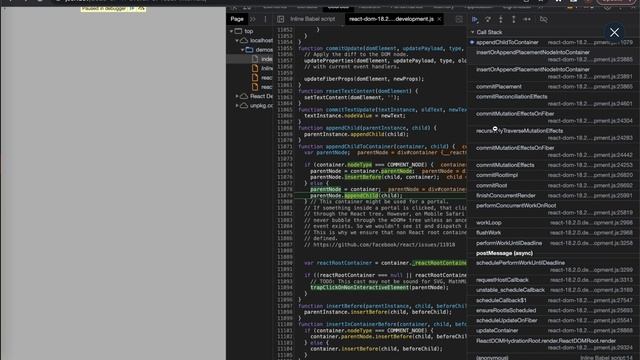Select flushWork call stack frame
This screenshot has width=640, height=360.
click(x=554, y=233)
